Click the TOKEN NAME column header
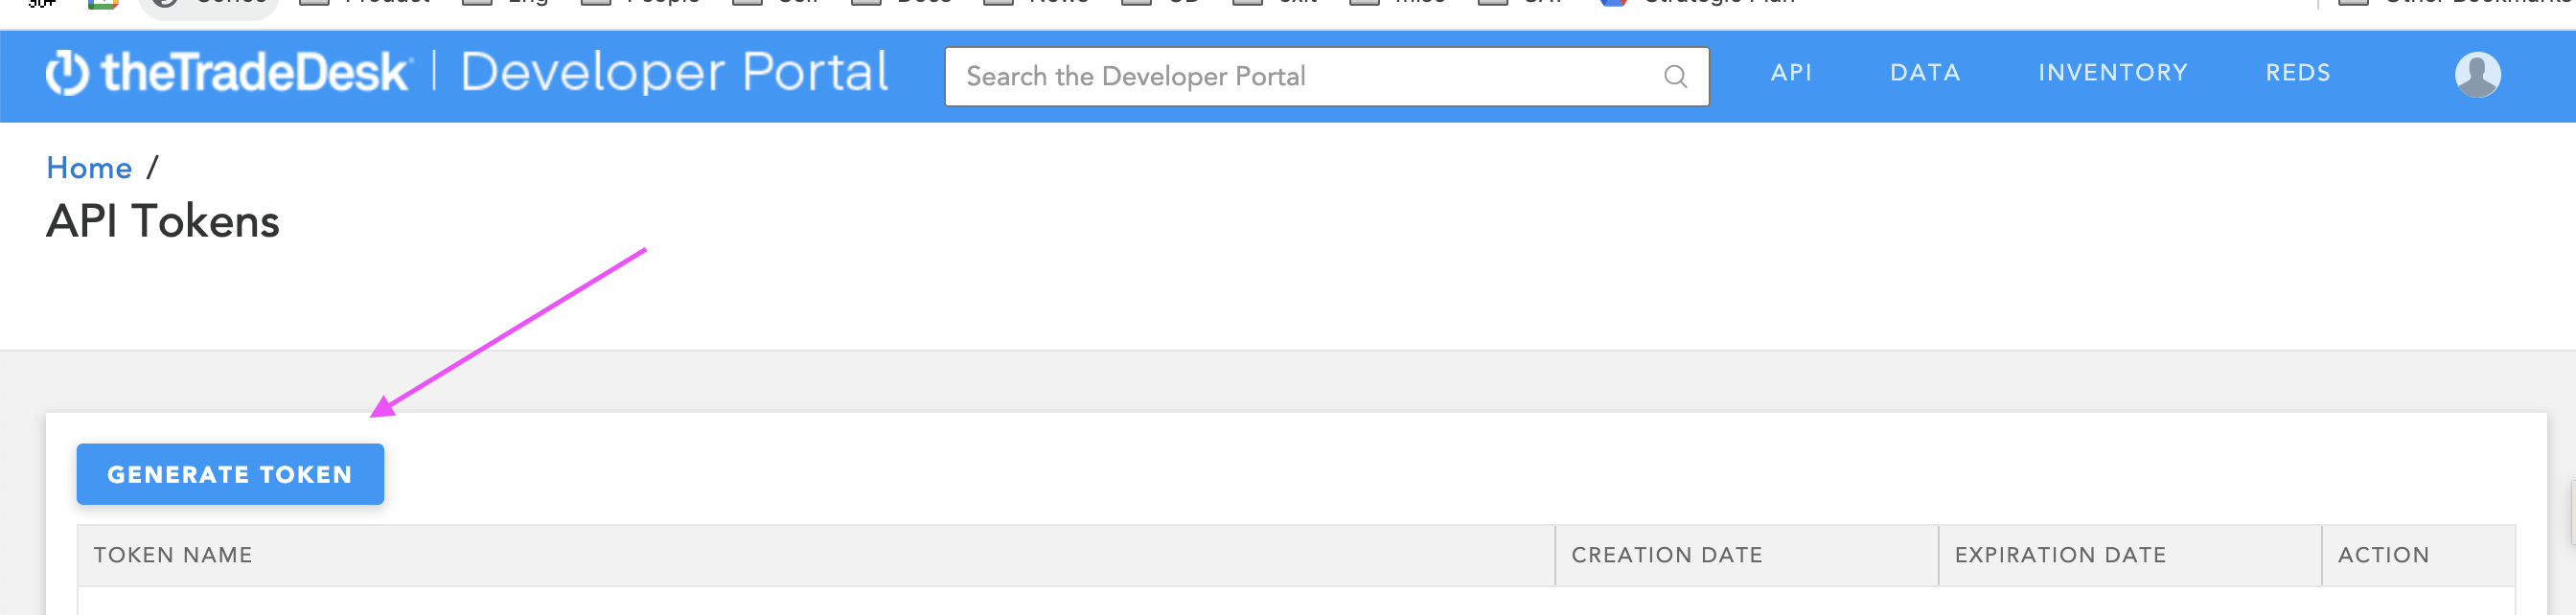The width and height of the screenshot is (2576, 615). click(x=175, y=555)
